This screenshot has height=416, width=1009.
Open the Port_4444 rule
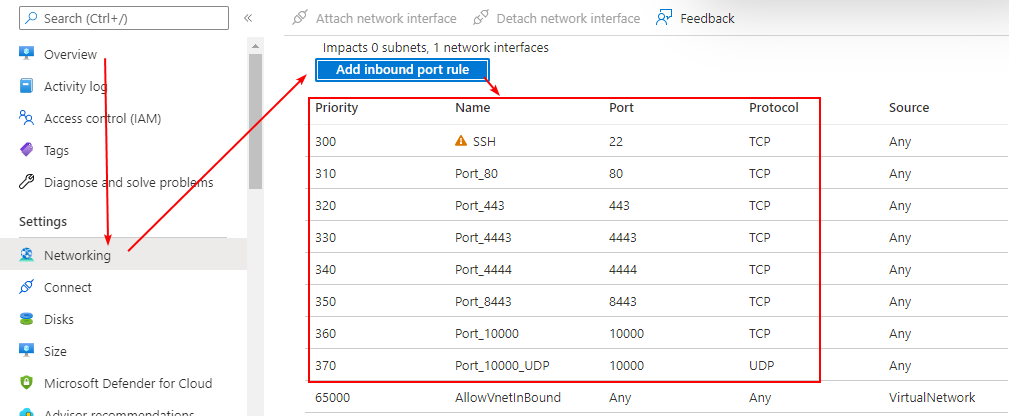(483, 270)
